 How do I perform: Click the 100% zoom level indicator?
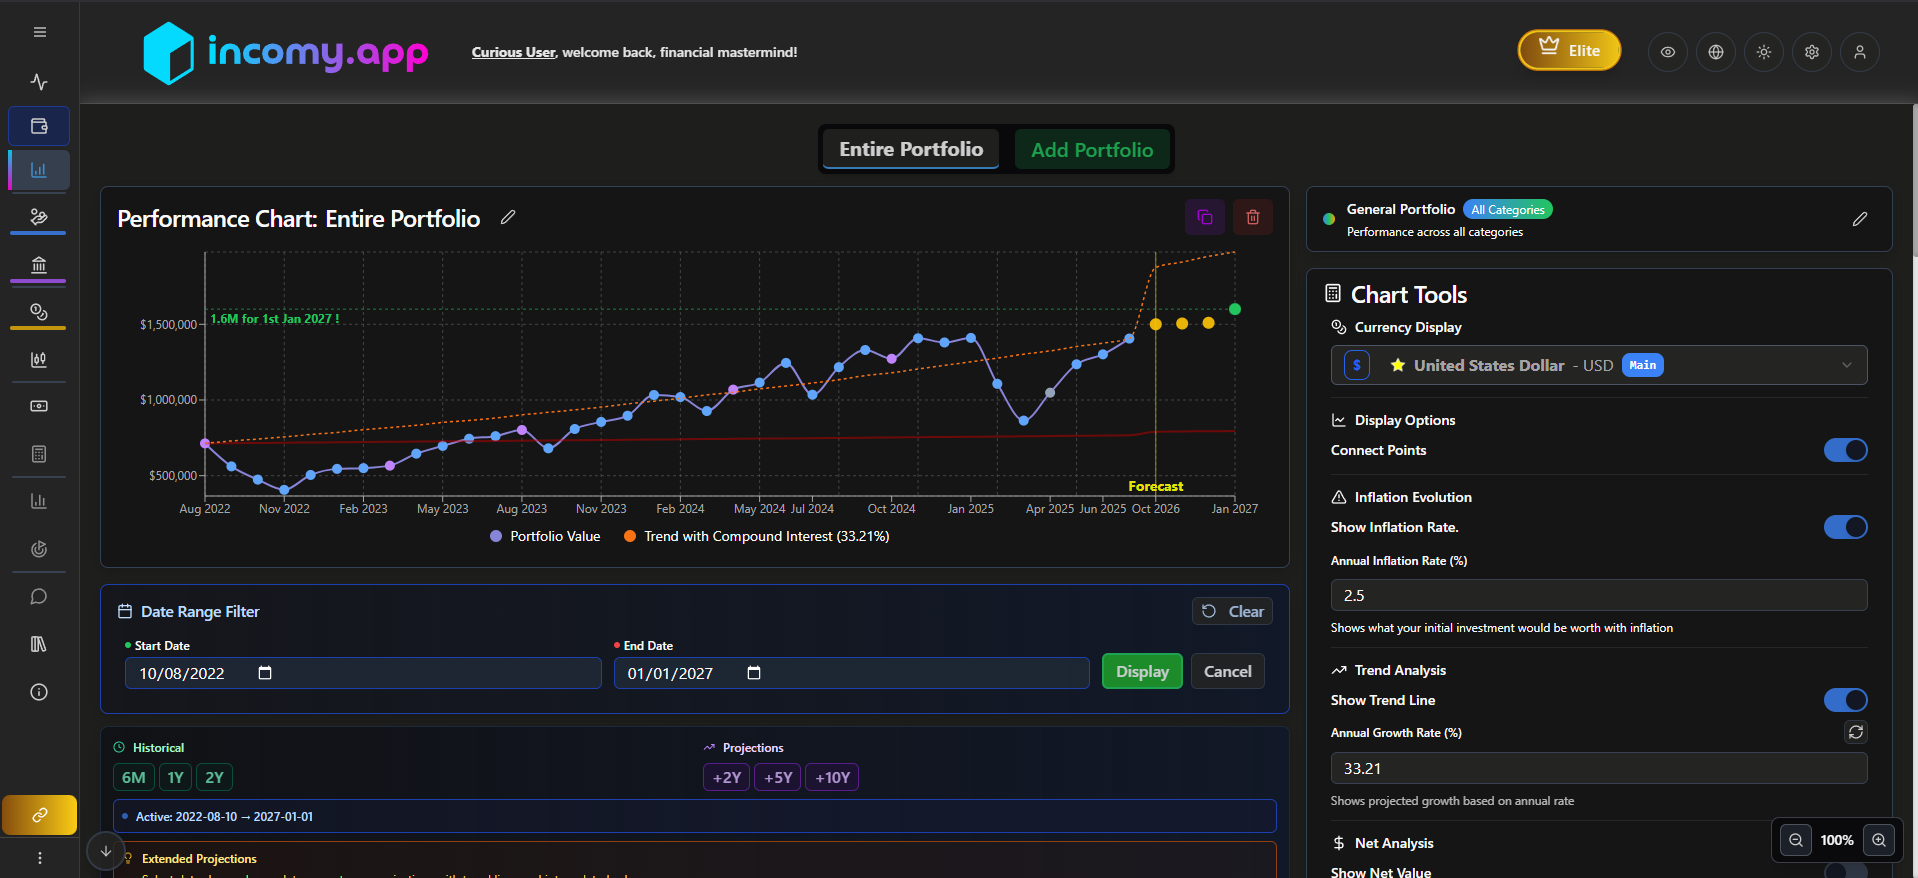[1837, 840]
